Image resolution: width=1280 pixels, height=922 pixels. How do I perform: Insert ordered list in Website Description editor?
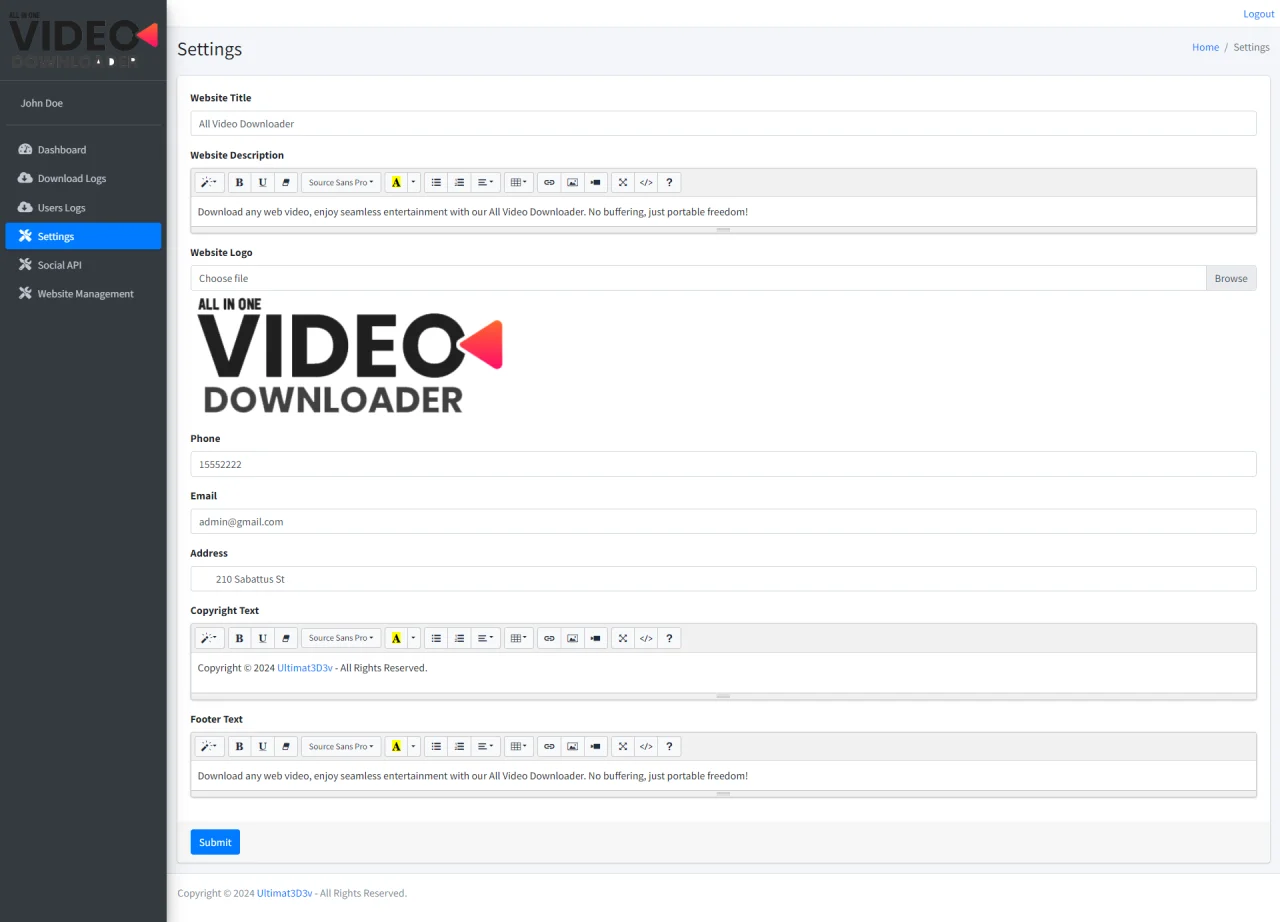(459, 183)
